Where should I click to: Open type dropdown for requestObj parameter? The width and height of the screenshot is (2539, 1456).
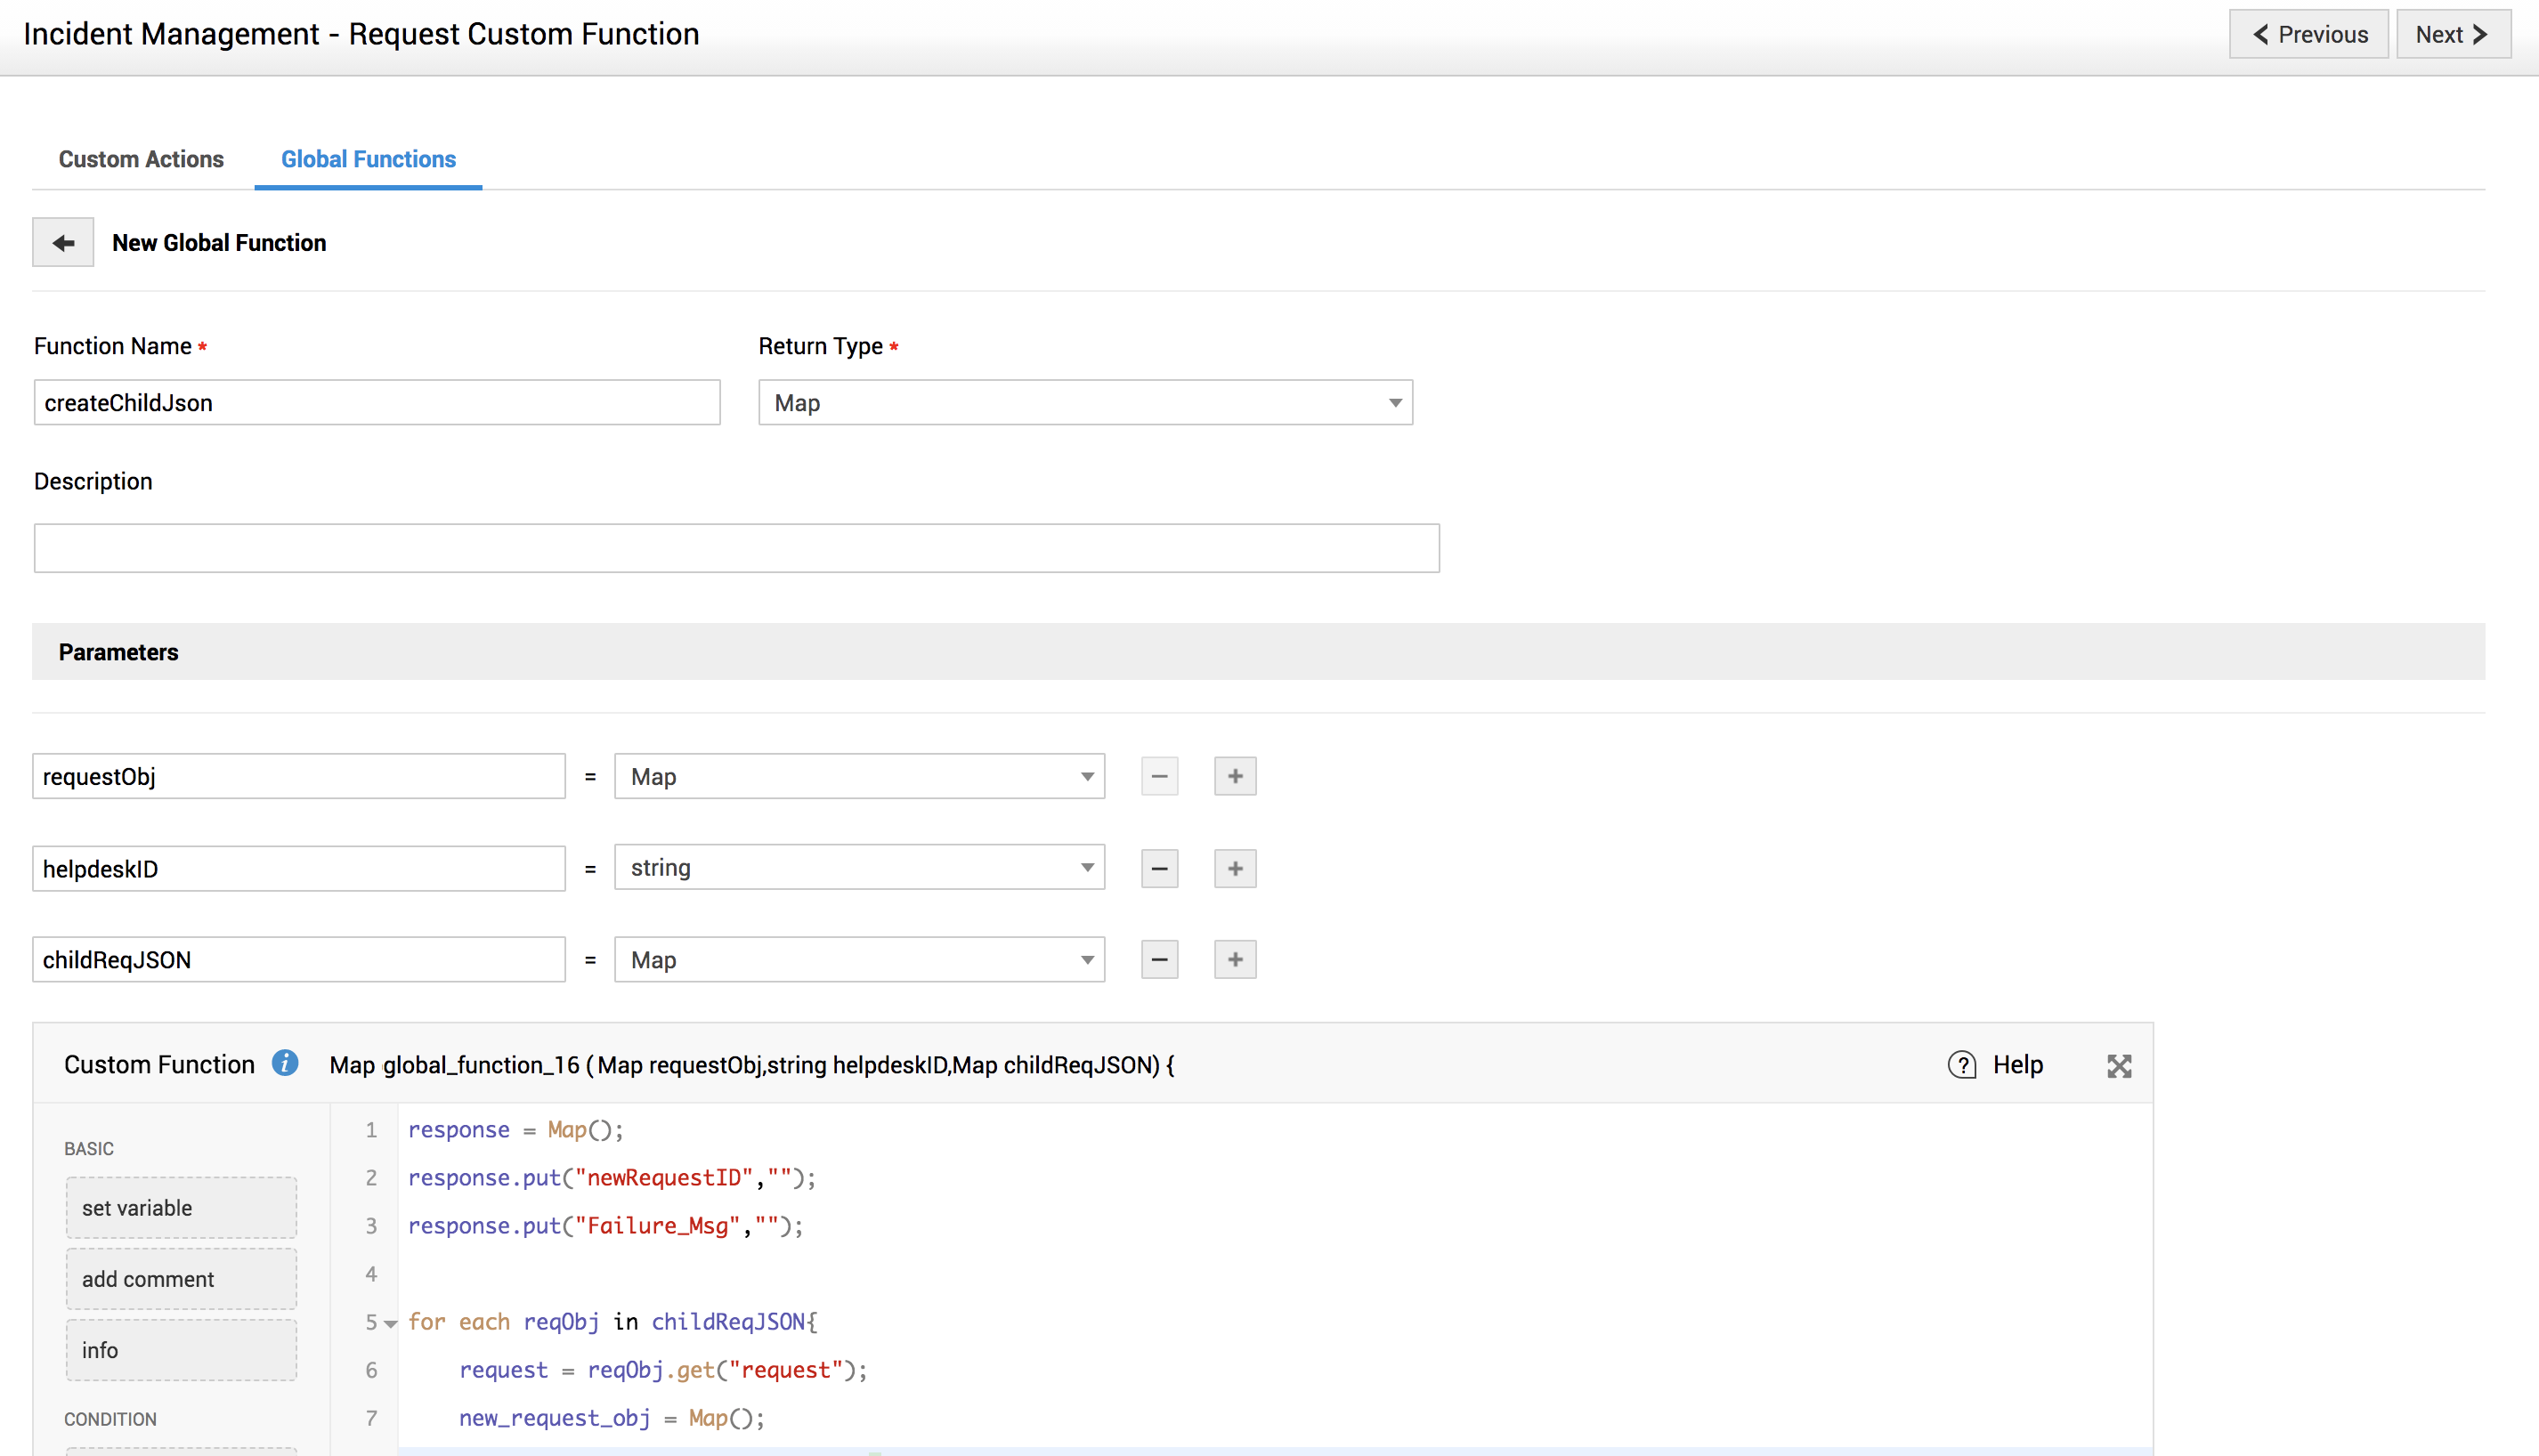[x=859, y=776]
